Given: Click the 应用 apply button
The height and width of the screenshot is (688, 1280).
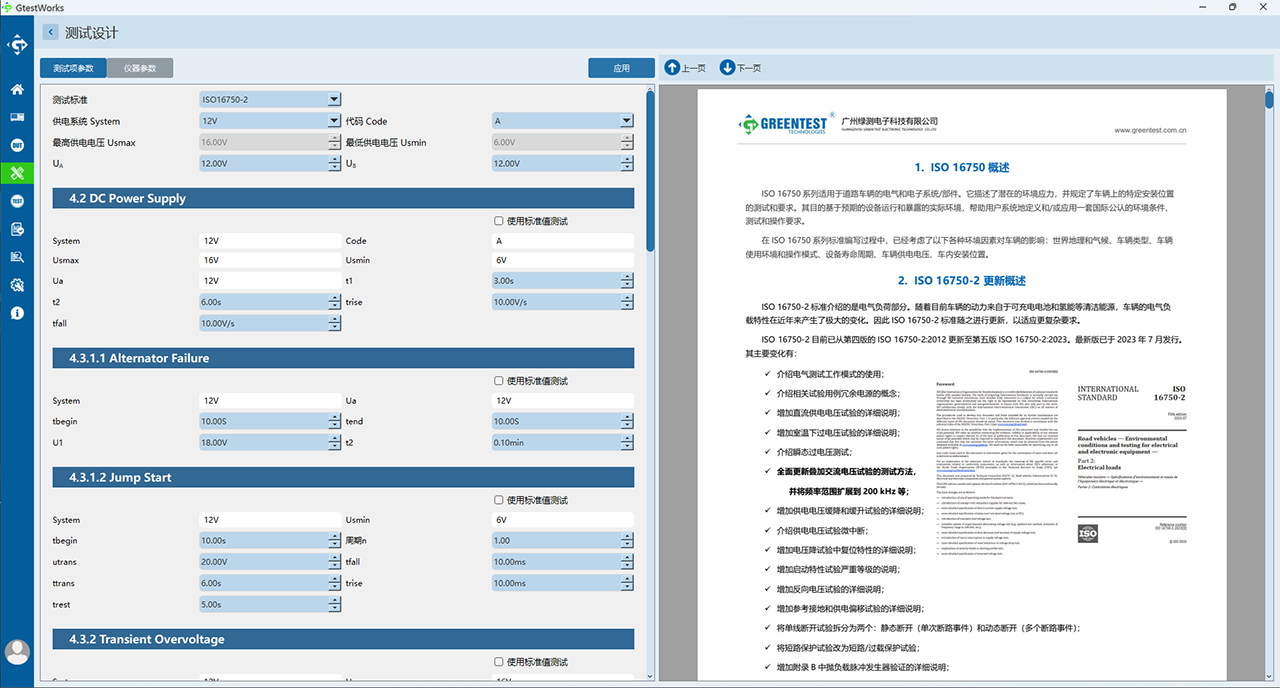Looking at the screenshot, I should 622,68.
